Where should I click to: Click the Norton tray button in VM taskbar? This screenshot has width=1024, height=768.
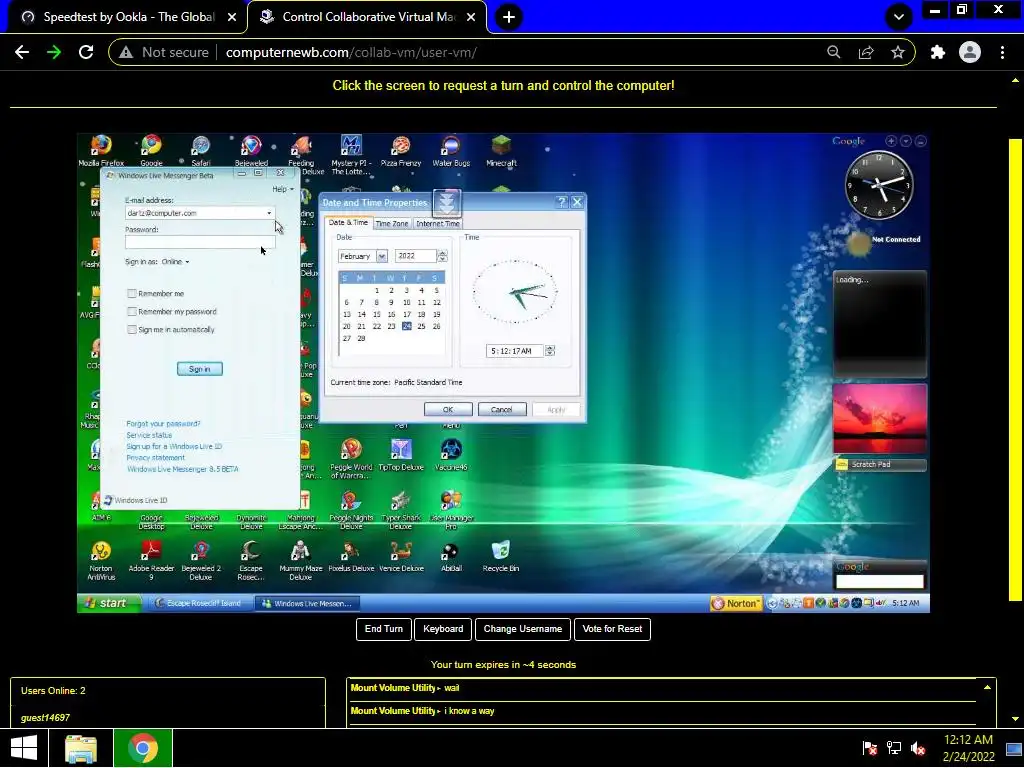[737, 603]
